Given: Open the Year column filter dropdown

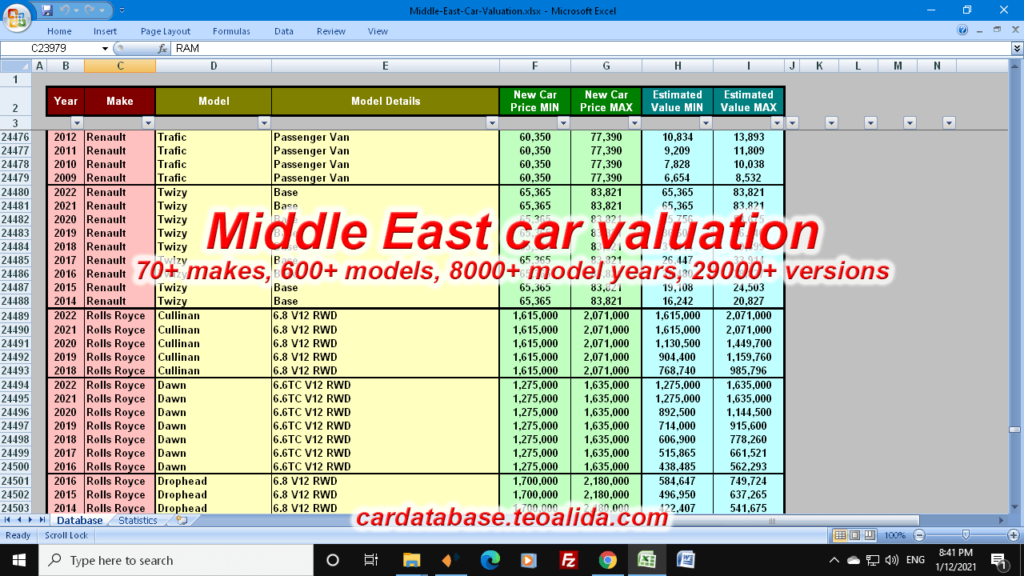Looking at the screenshot, I should pyautogui.click(x=76, y=121).
